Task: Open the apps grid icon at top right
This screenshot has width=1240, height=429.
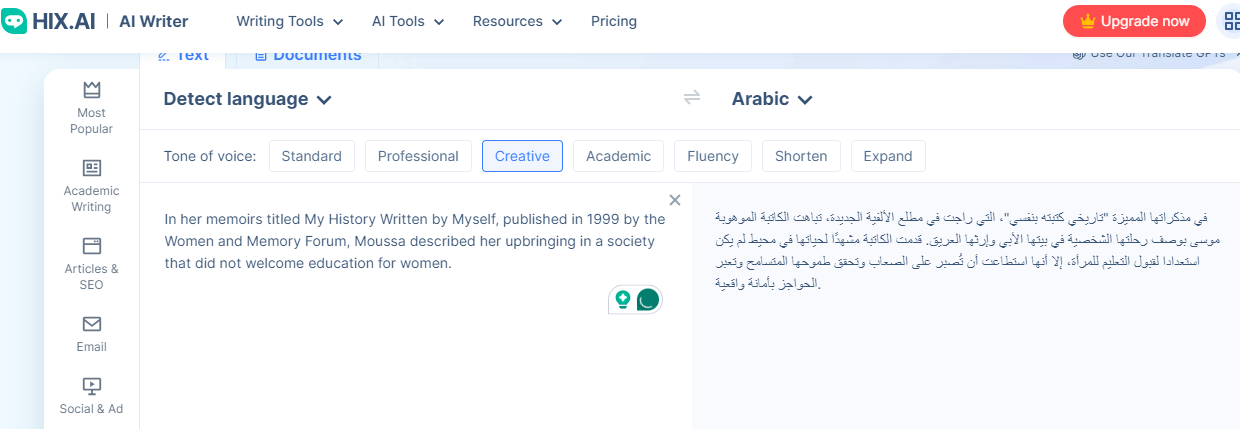Action: [x=1231, y=21]
